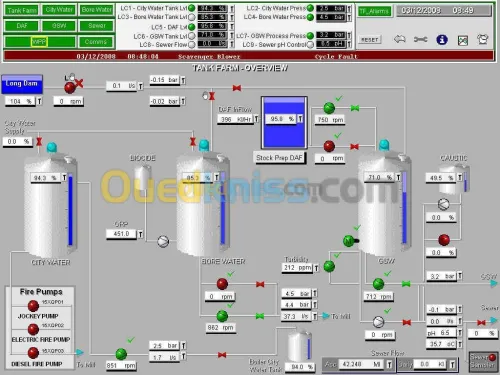Open the Sewer page
This screenshot has height=375, width=500.
(x=97, y=26)
